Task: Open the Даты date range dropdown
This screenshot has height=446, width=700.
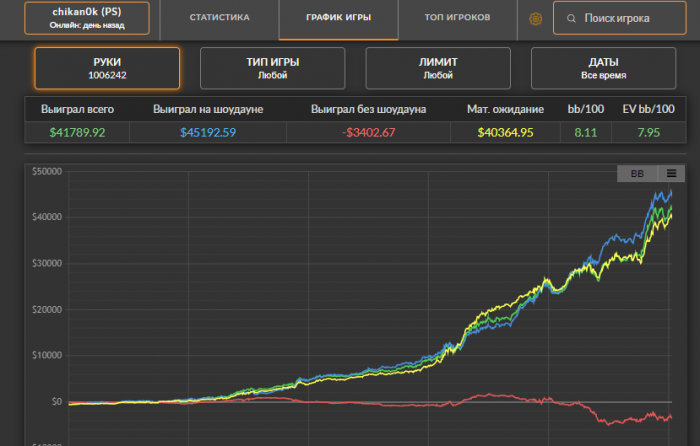Action: pyautogui.click(x=603, y=68)
